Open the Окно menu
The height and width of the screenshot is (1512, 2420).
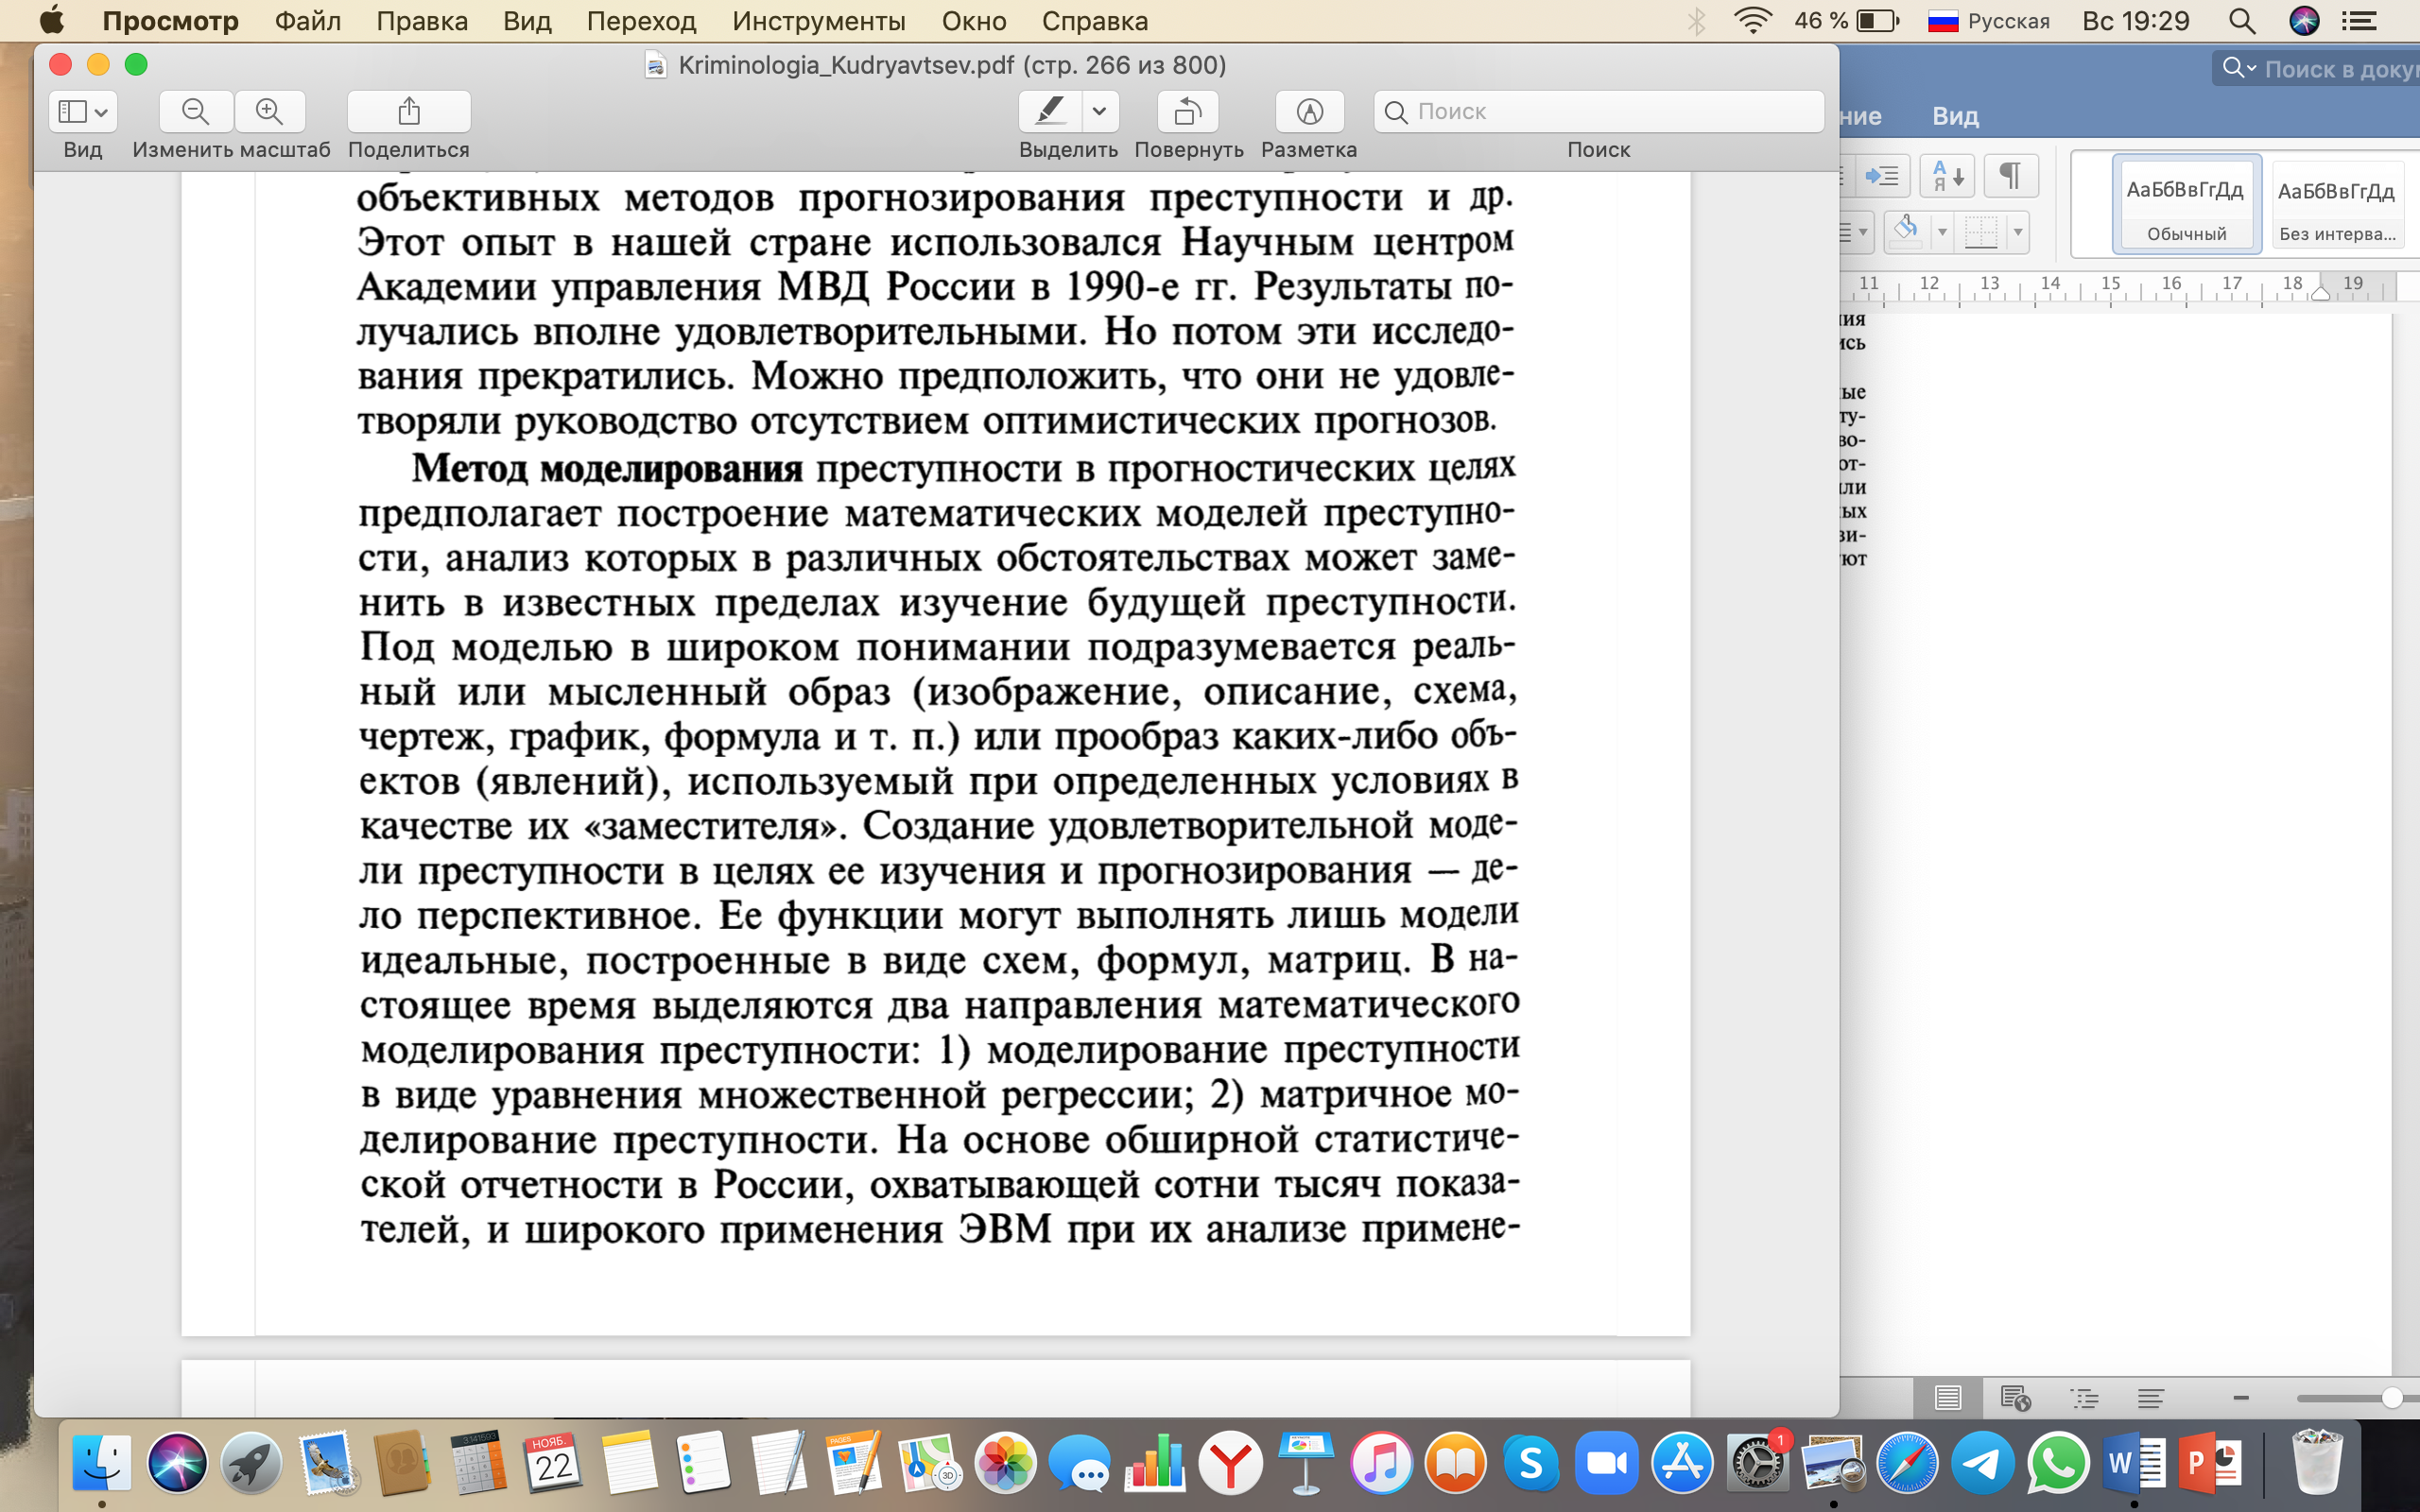click(973, 21)
